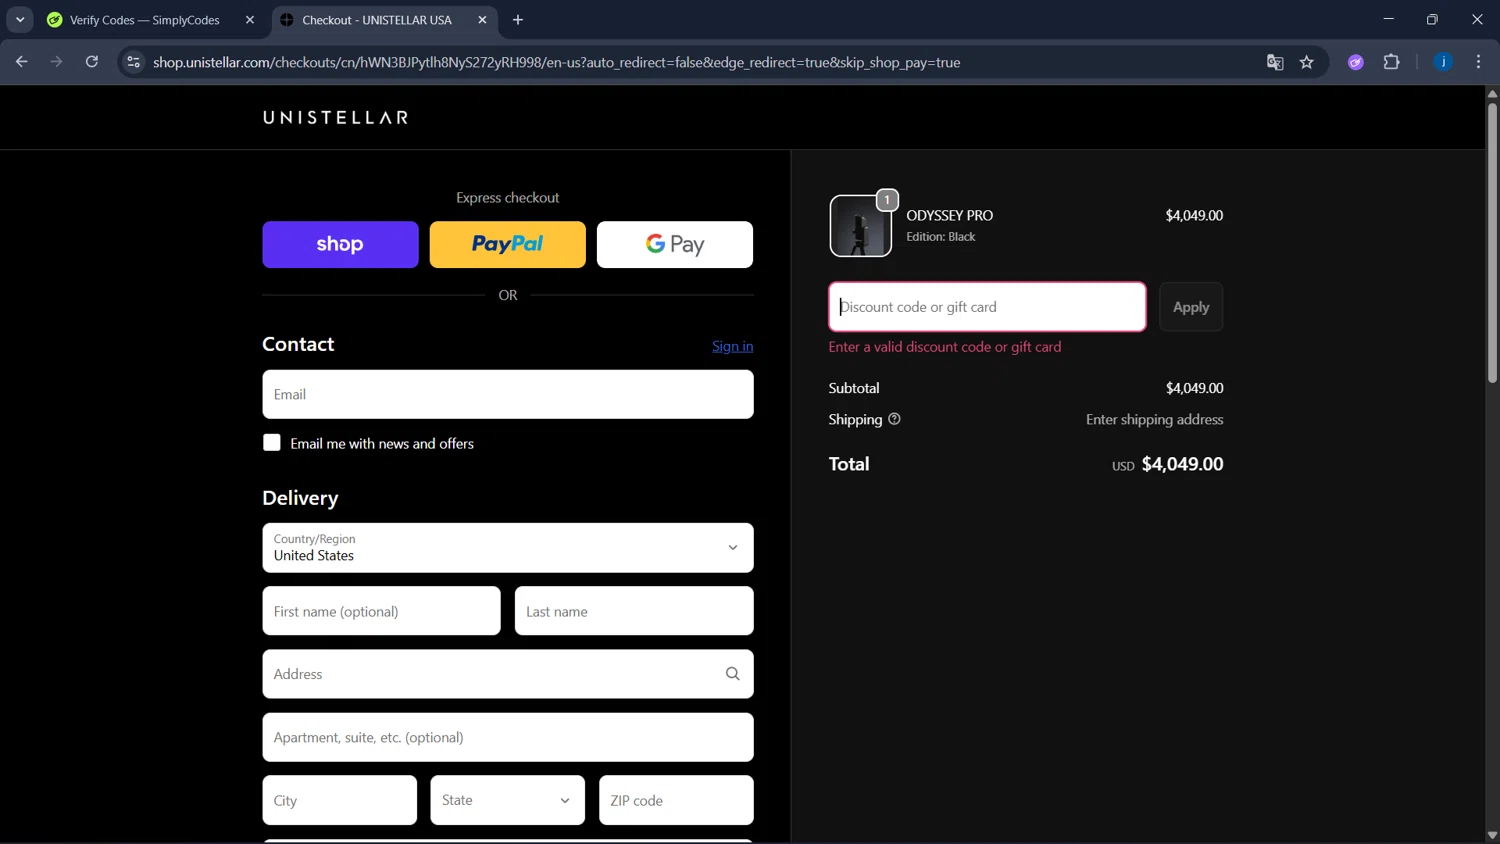Focus the Discount code or gift card field
The image size is (1500, 844).
click(987, 307)
